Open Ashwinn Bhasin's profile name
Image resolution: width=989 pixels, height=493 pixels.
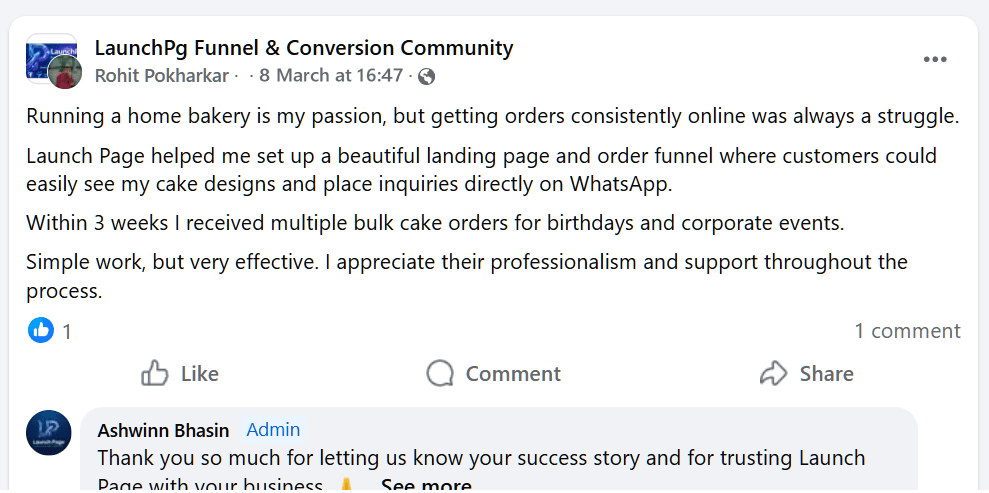coord(163,430)
